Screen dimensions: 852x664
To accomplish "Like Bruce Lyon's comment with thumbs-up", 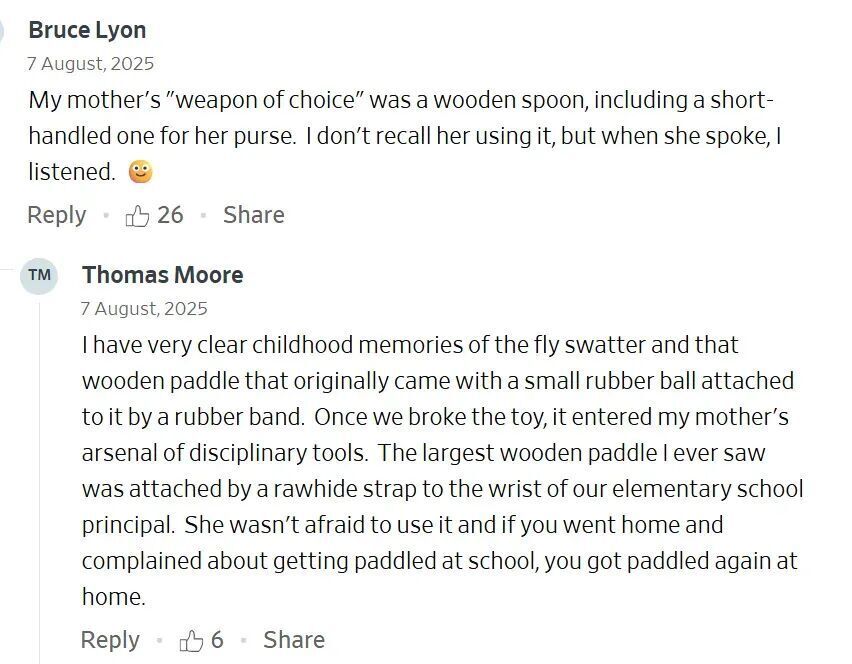I will (138, 215).
